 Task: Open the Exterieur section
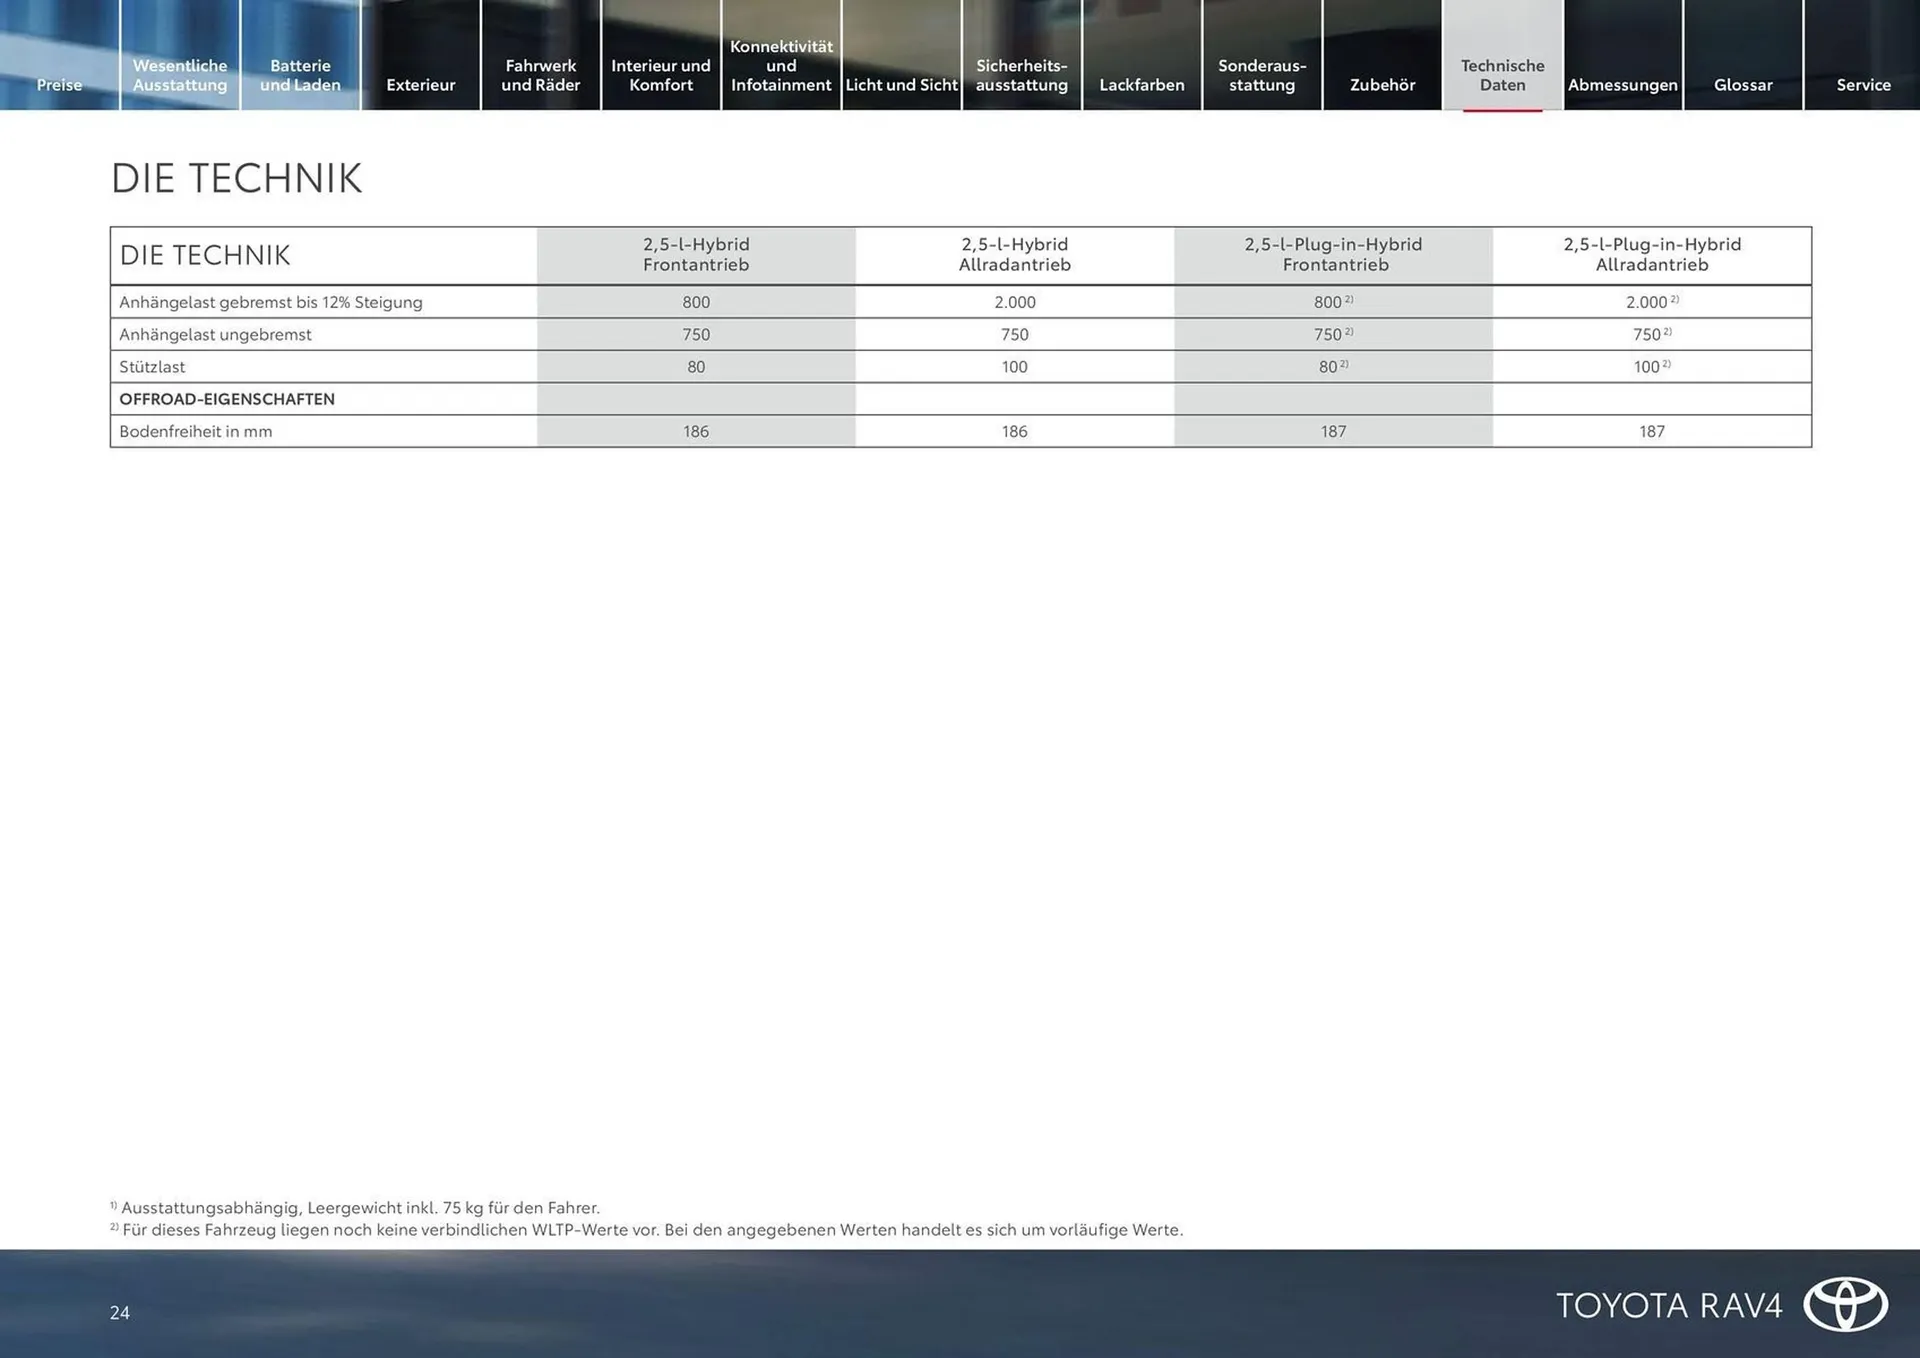coord(420,84)
